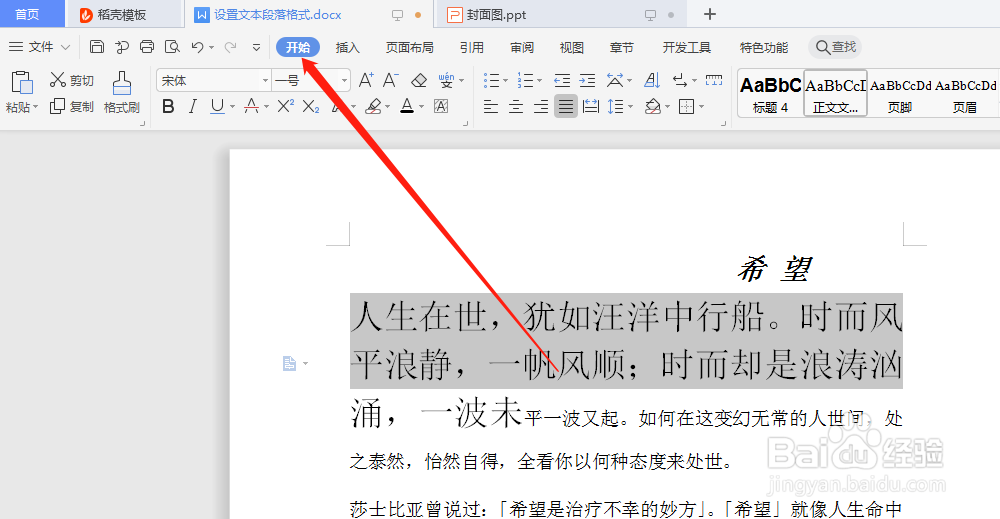Image resolution: width=1000 pixels, height=519 pixels.
Task: Open the 引用 tab
Action: [472, 47]
